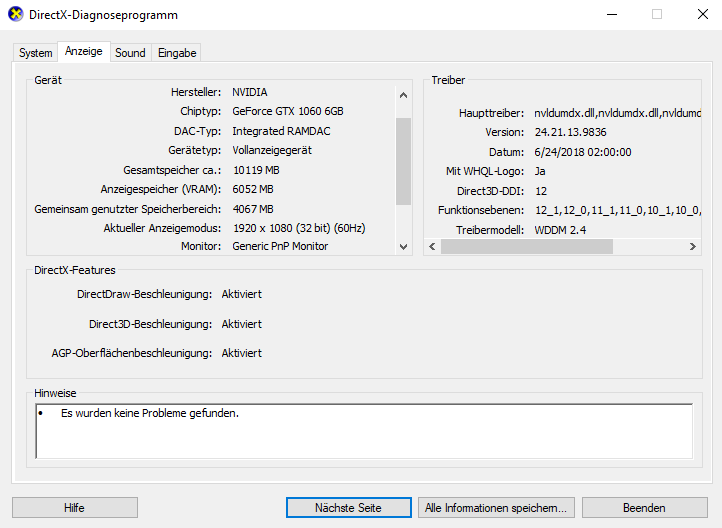Viewport: 722px width, 528px height.
Task: Click the "Chiptyp:" label
Action: coord(201,111)
